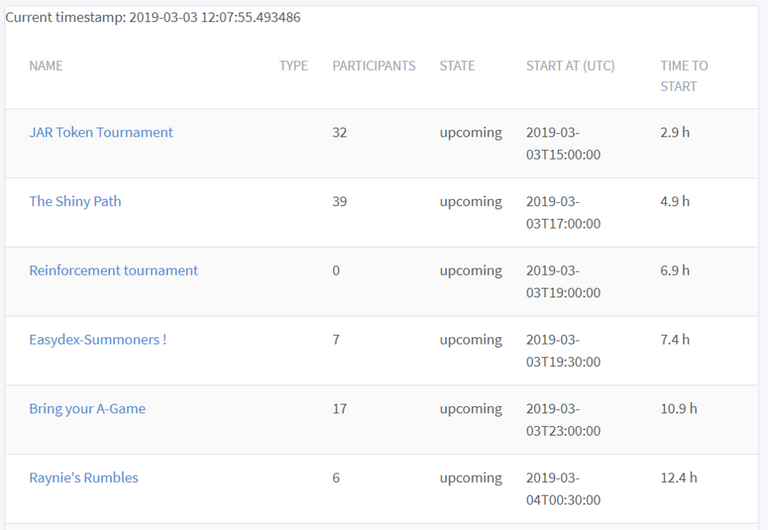The image size is (768, 530).
Task: Click the TYPE column header
Action: pyautogui.click(x=293, y=66)
